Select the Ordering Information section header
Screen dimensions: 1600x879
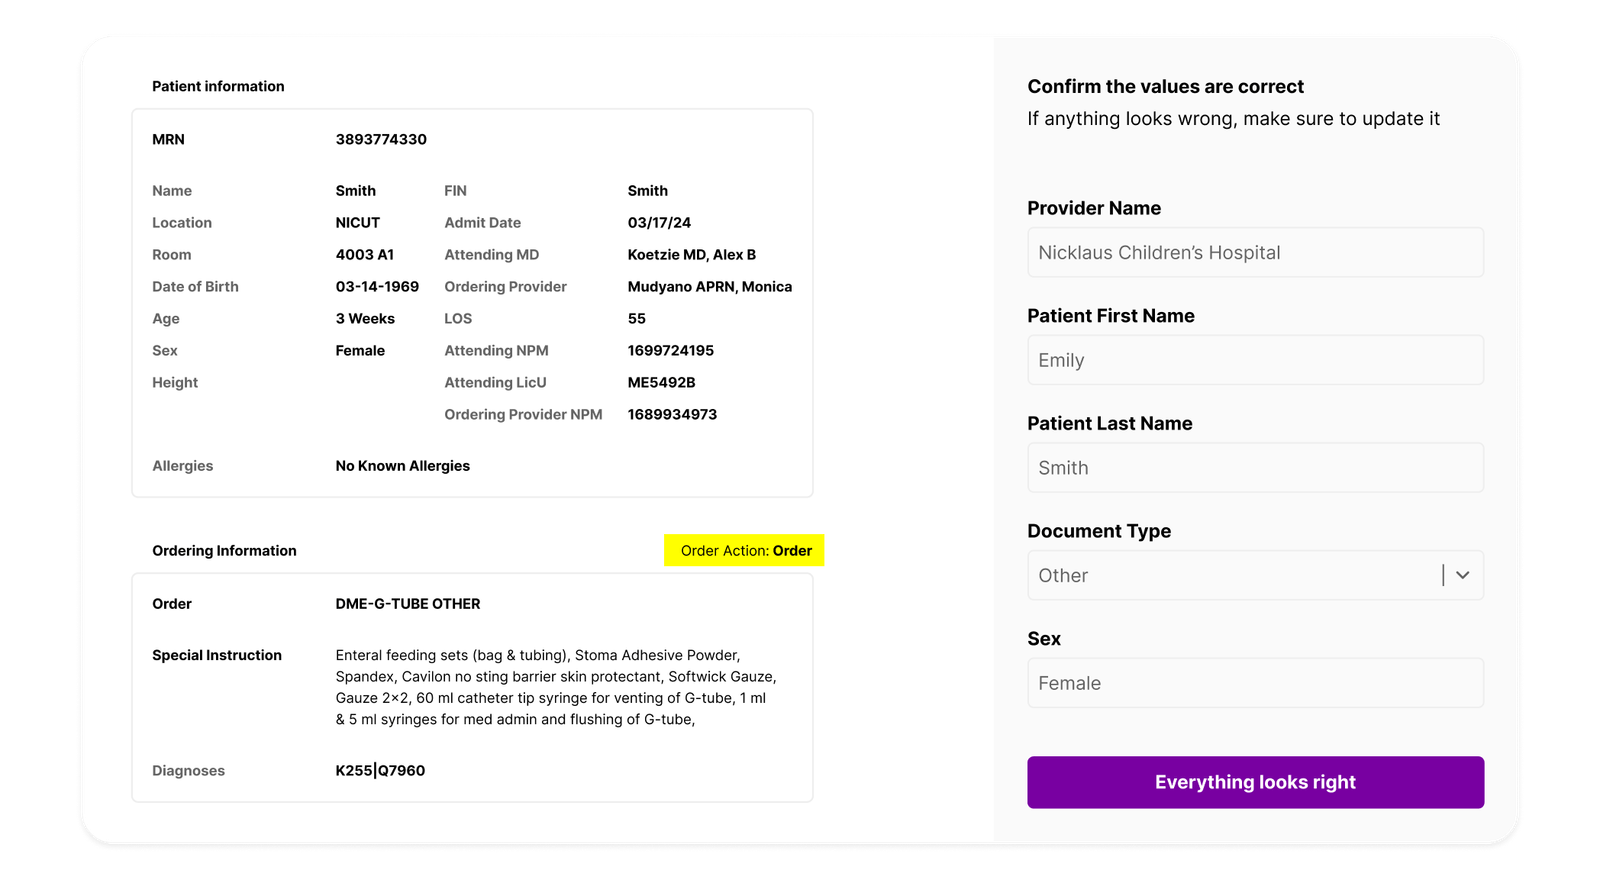point(224,550)
